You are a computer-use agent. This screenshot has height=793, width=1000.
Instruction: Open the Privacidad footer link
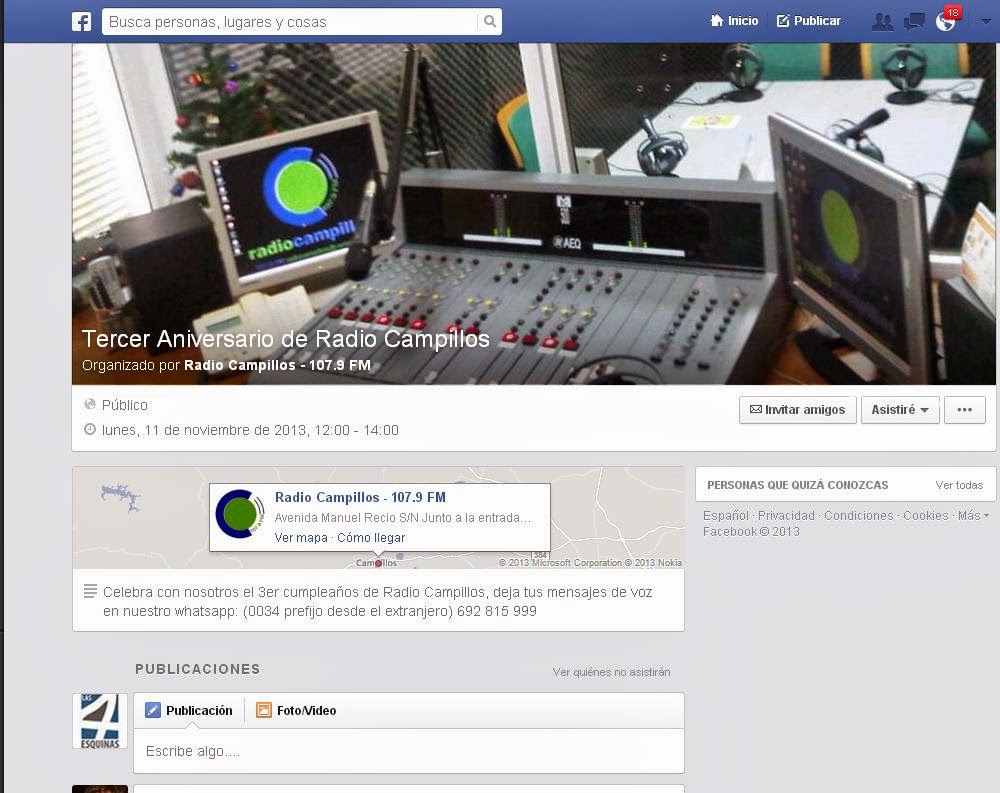click(x=786, y=515)
